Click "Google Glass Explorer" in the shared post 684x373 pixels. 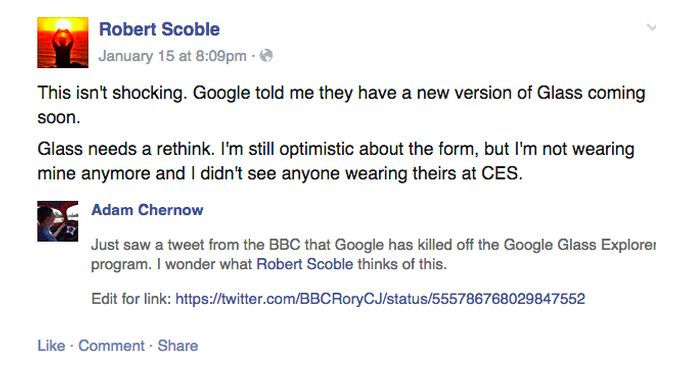pyautogui.click(x=580, y=244)
